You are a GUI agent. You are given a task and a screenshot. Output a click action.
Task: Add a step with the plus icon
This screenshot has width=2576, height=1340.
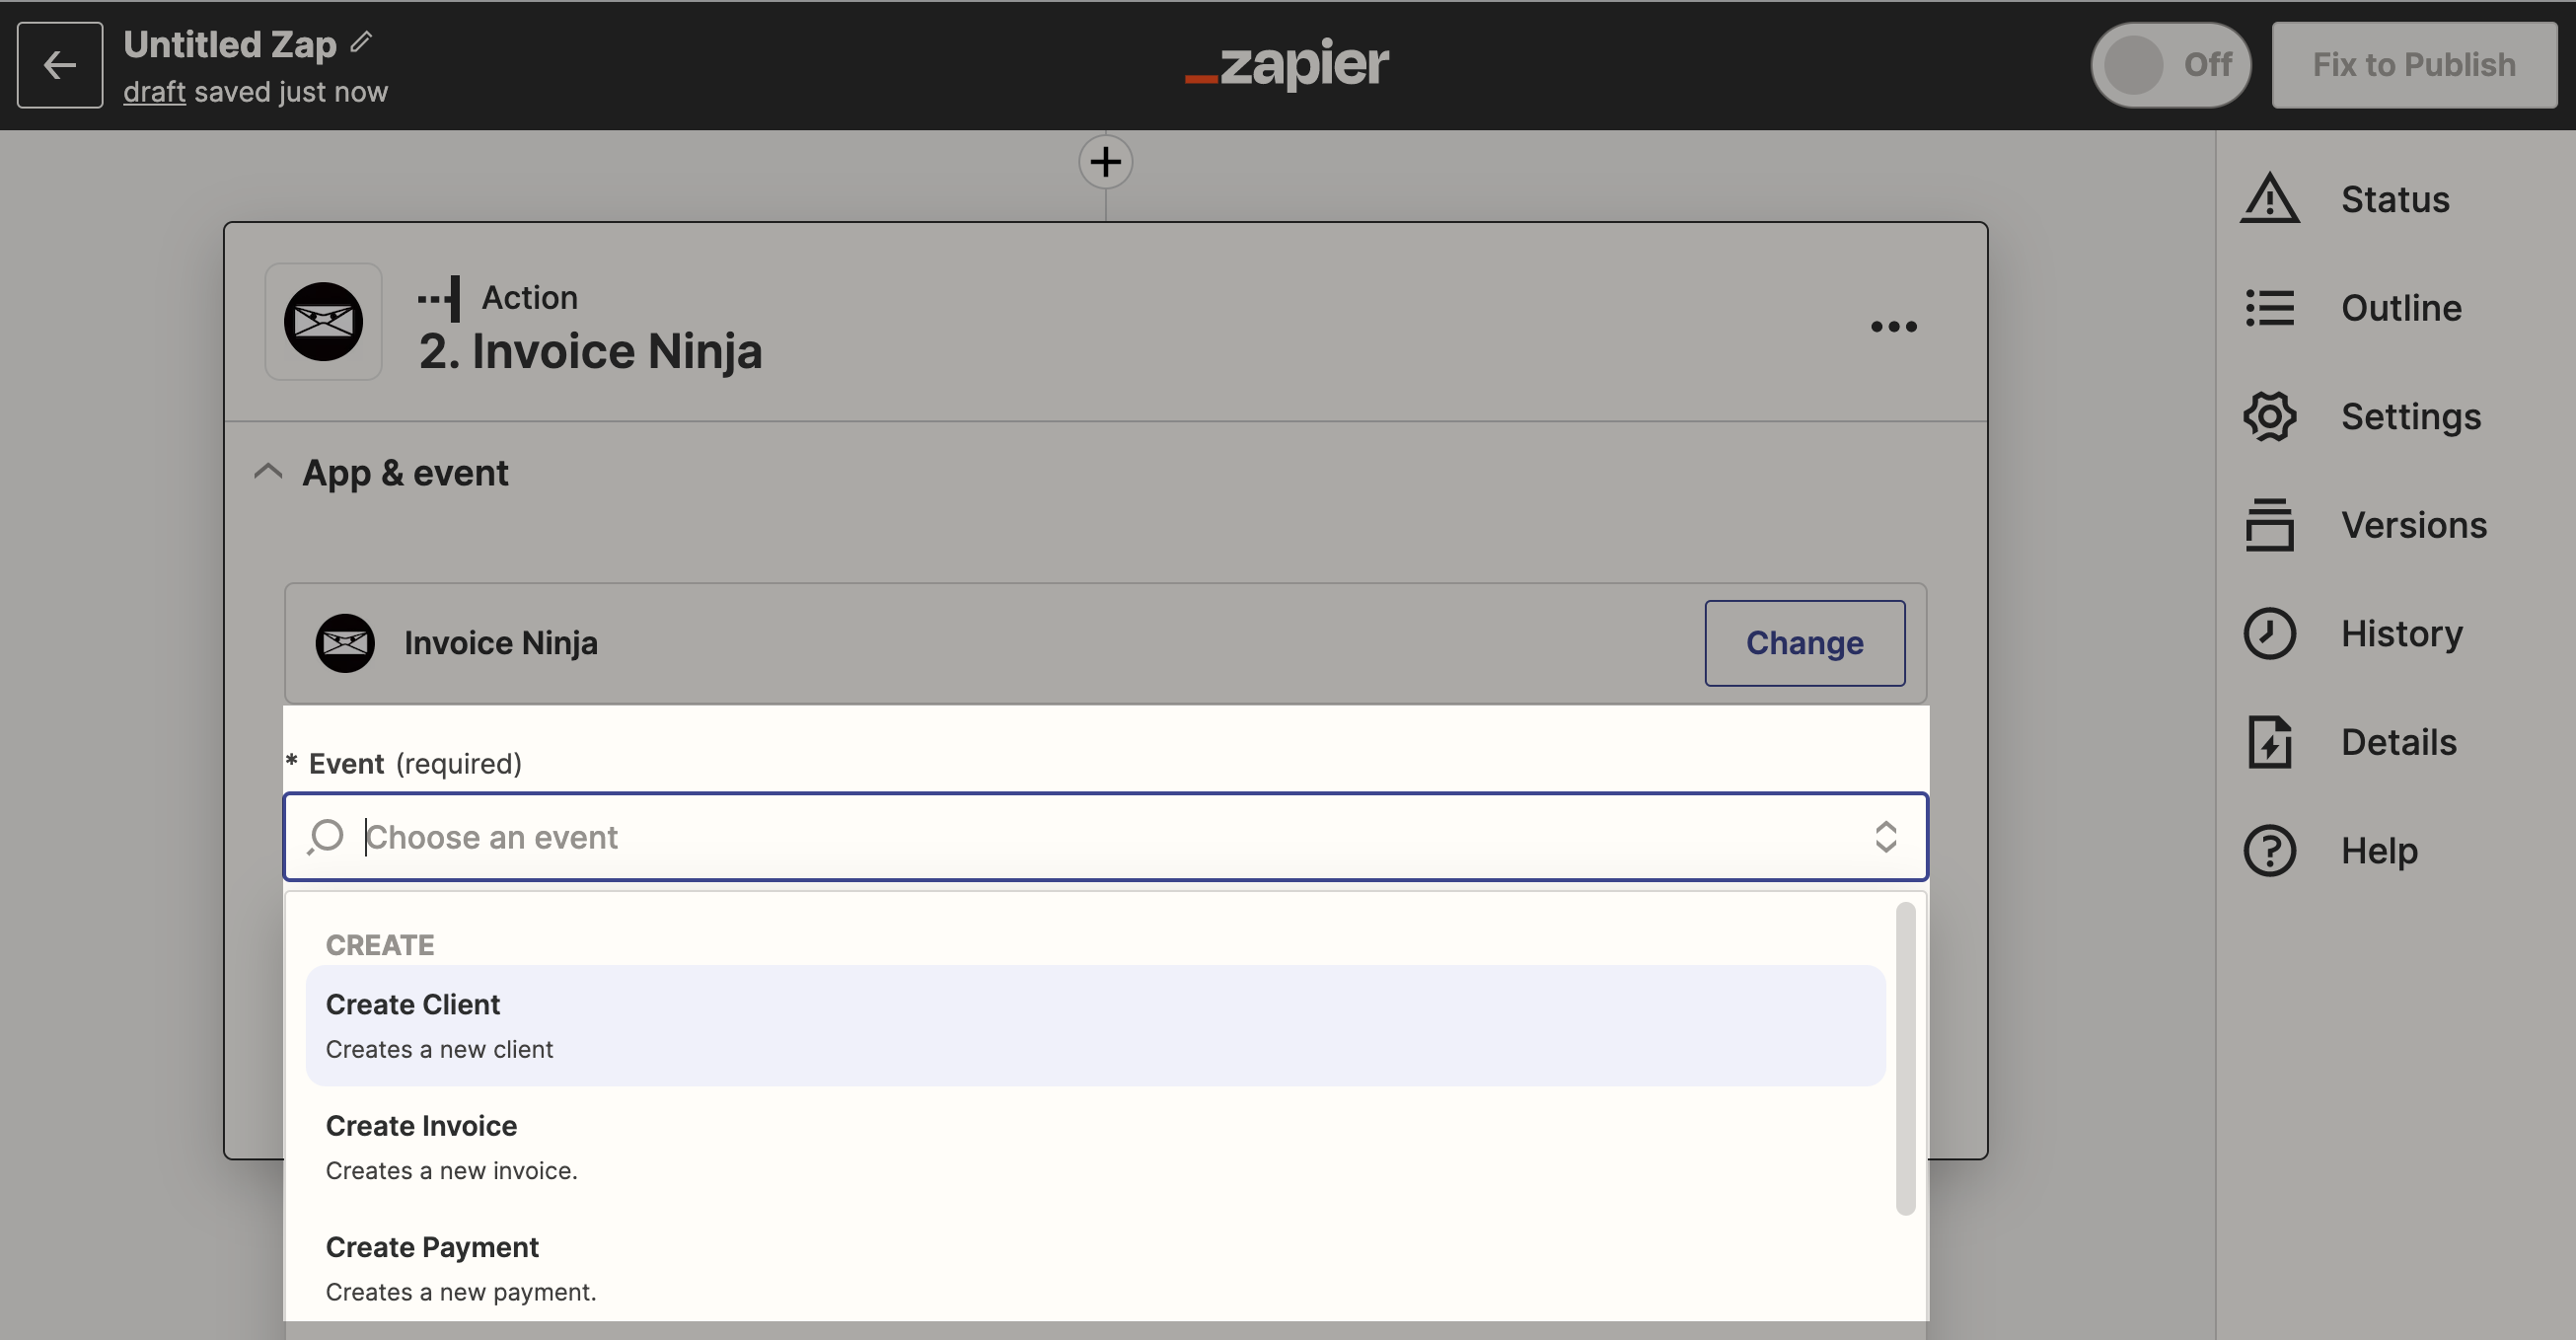(1105, 162)
